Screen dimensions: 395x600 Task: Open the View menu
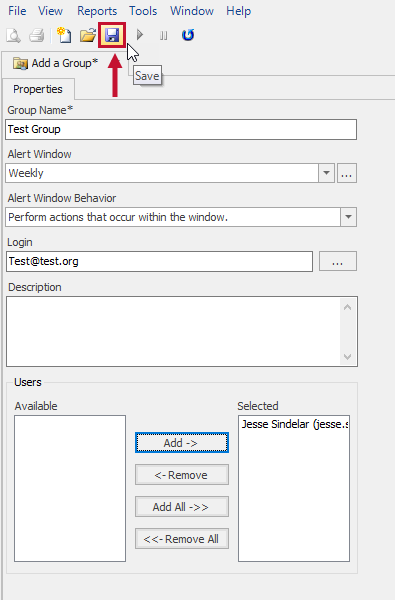(x=50, y=11)
